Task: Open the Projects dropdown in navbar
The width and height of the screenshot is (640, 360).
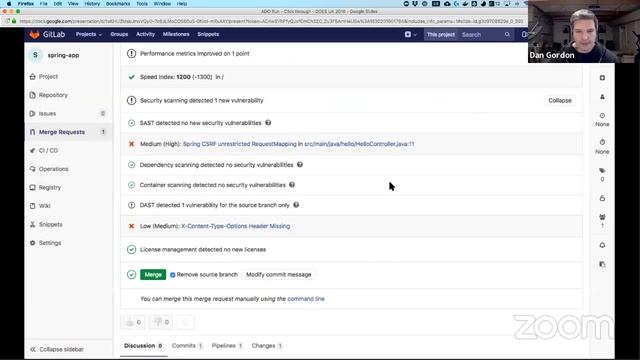Action: click(89, 34)
